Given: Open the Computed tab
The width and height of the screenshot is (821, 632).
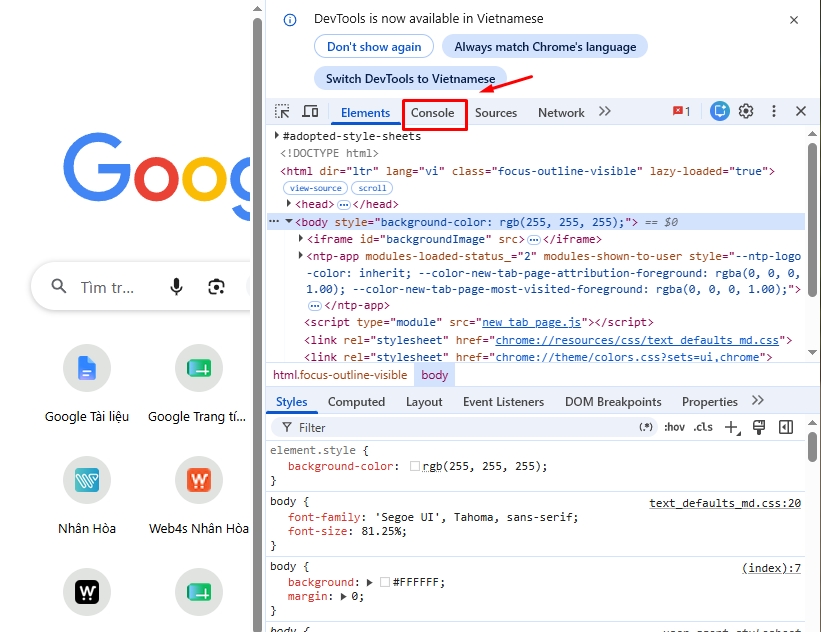Looking at the screenshot, I should [x=356, y=402].
